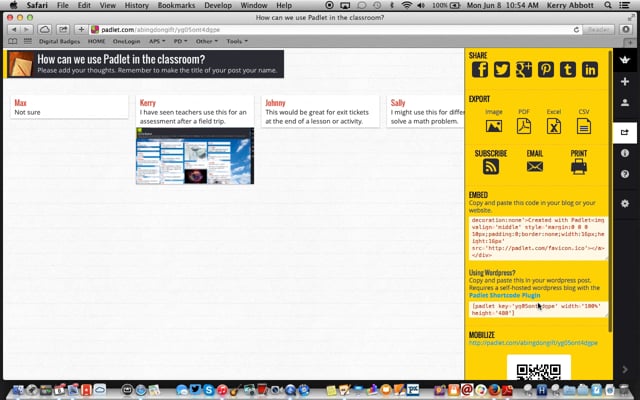Open the Bookmarks menu
This screenshot has height=400, width=640.
point(176,5)
